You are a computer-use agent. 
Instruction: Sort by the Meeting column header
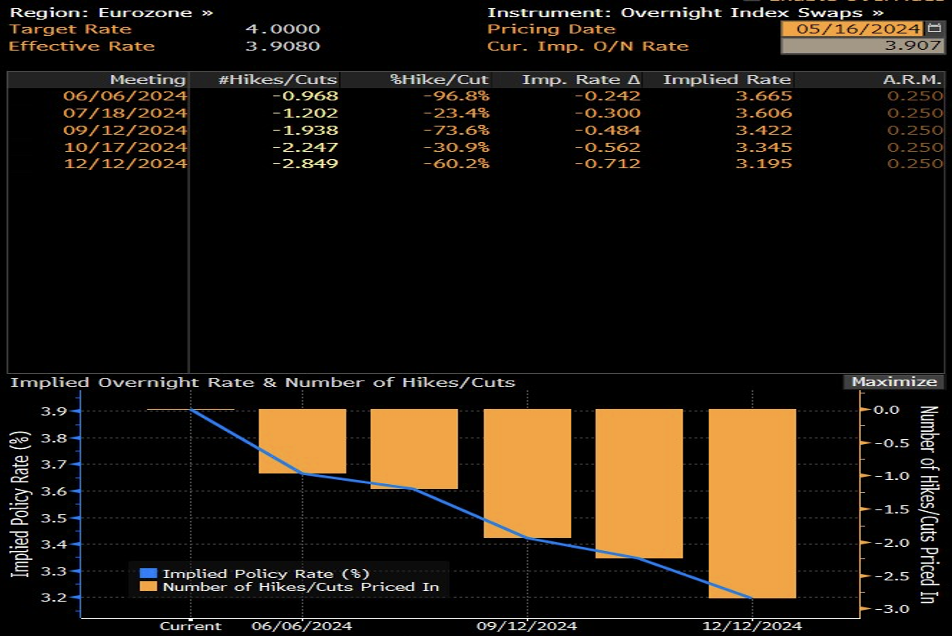[x=148, y=80]
